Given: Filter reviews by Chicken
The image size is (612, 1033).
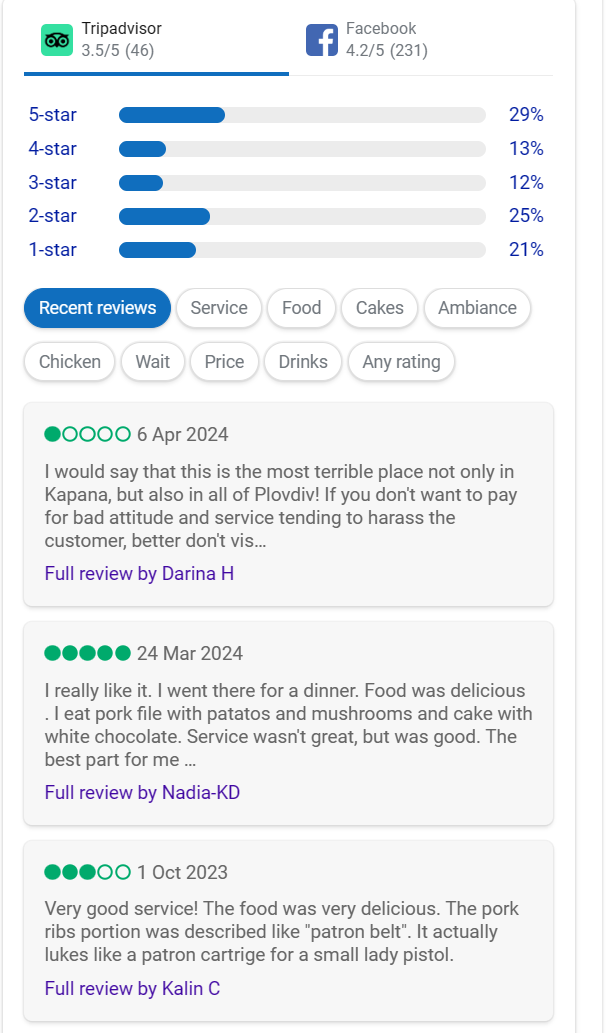Looking at the screenshot, I should click(70, 362).
